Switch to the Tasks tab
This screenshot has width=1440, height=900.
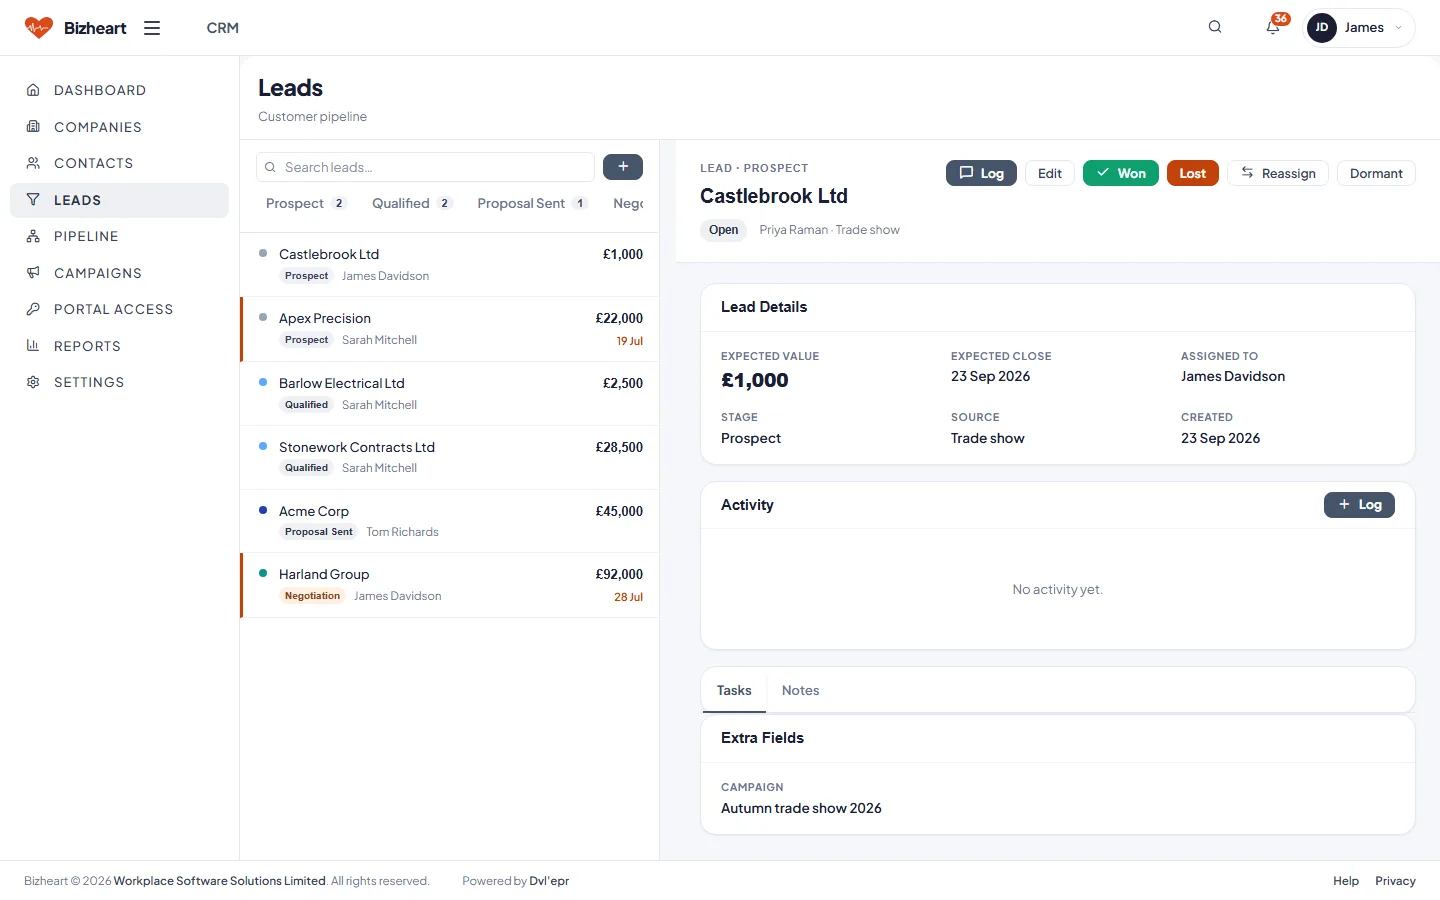click(734, 690)
